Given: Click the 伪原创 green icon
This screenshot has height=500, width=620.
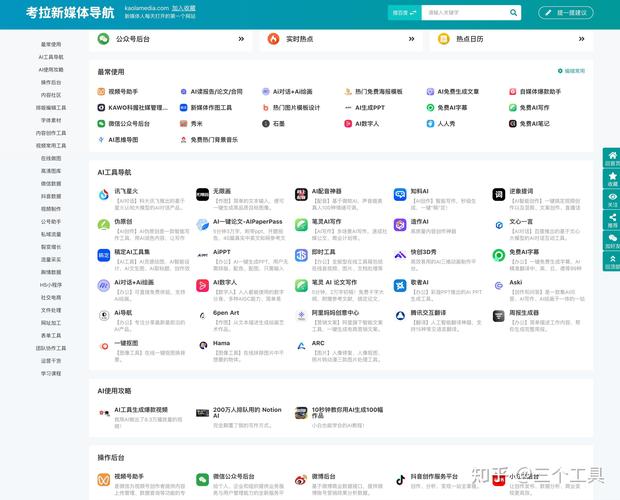Looking at the screenshot, I should (104, 225).
